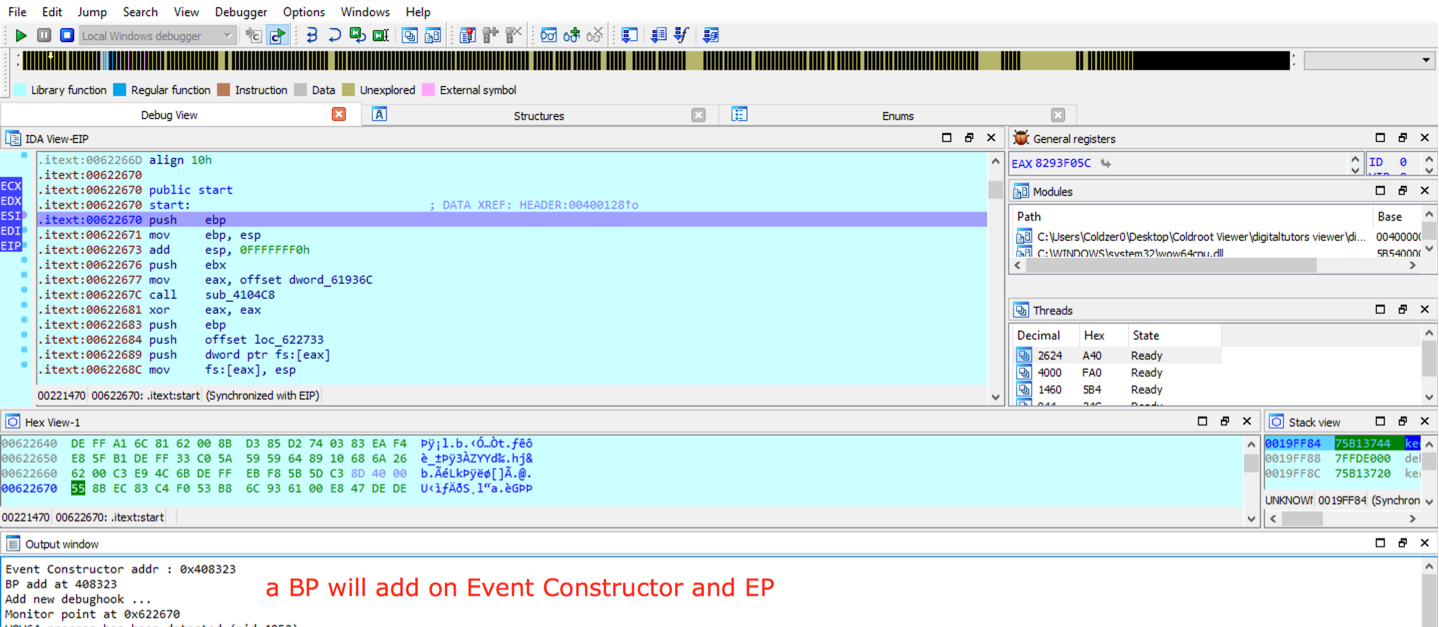This screenshot has height=627, width=1439.
Task: Click the Step over toolbar icon
Action: point(334,36)
